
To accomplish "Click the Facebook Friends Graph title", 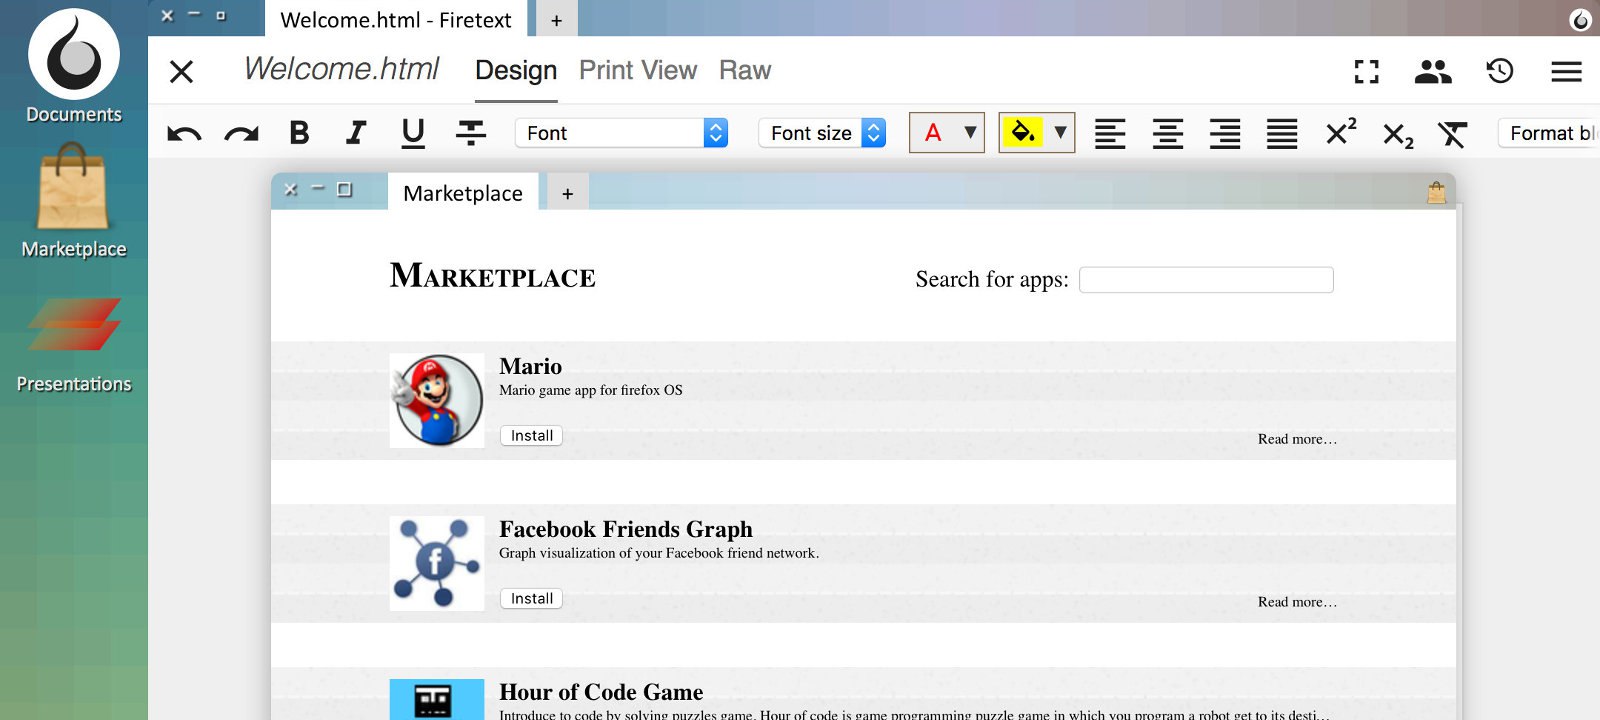I will pyautogui.click(x=626, y=529).
